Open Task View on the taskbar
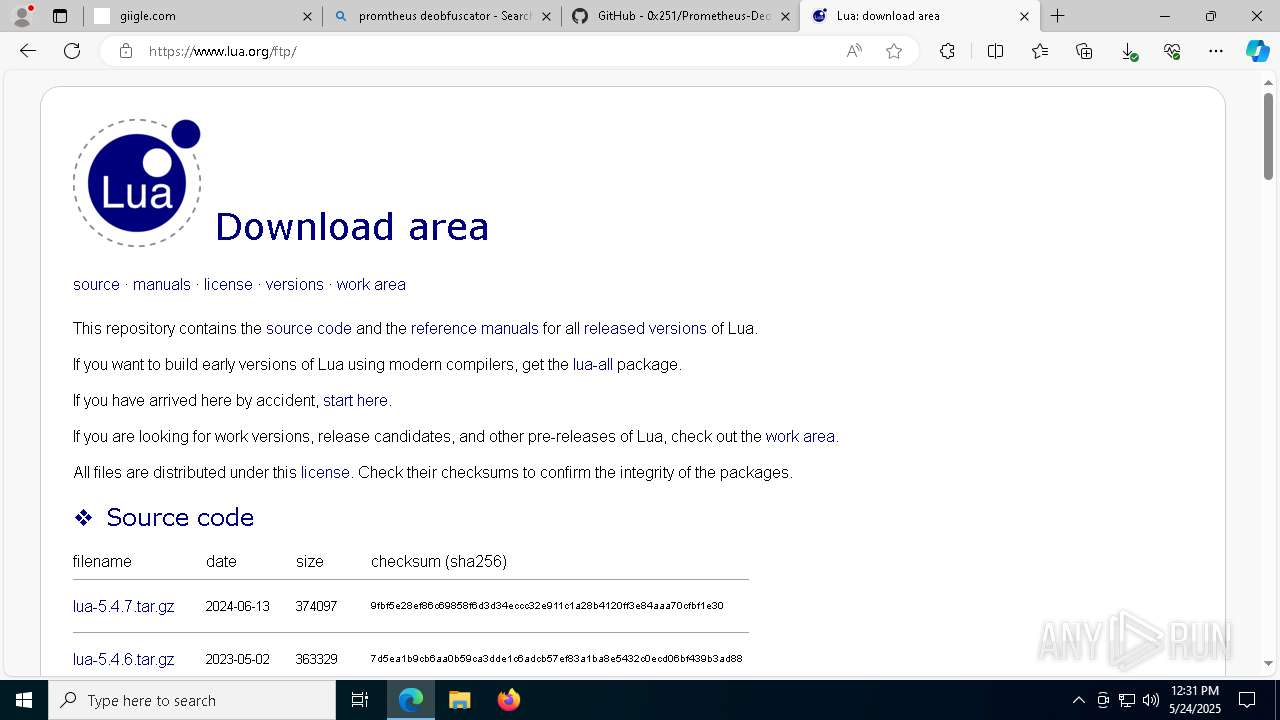The image size is (1280, 720). tap(360, 700)
